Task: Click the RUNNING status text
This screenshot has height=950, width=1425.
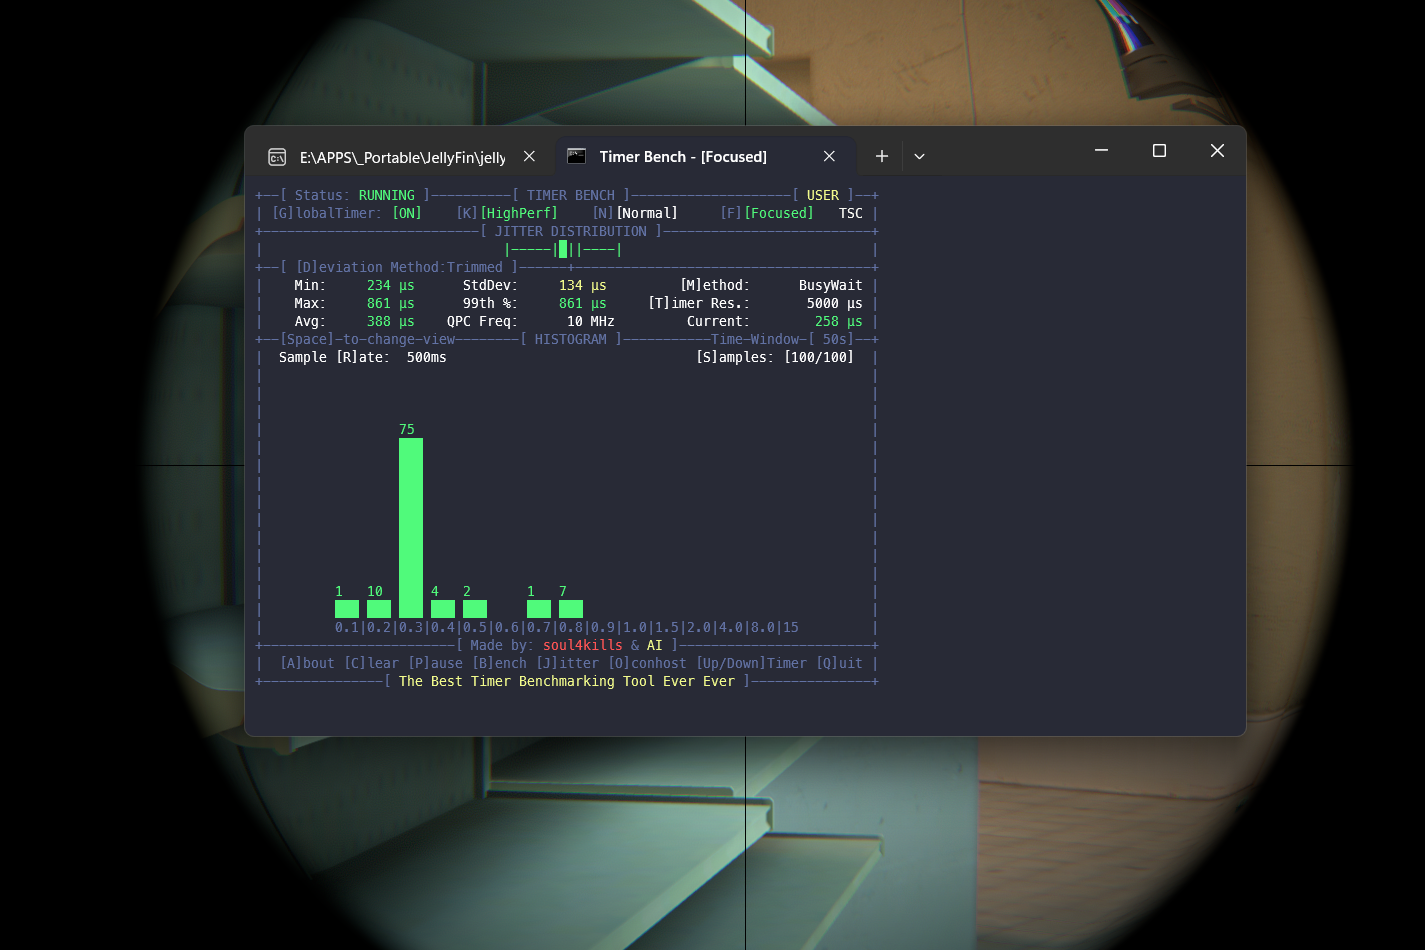Action: tap(387, 195)
